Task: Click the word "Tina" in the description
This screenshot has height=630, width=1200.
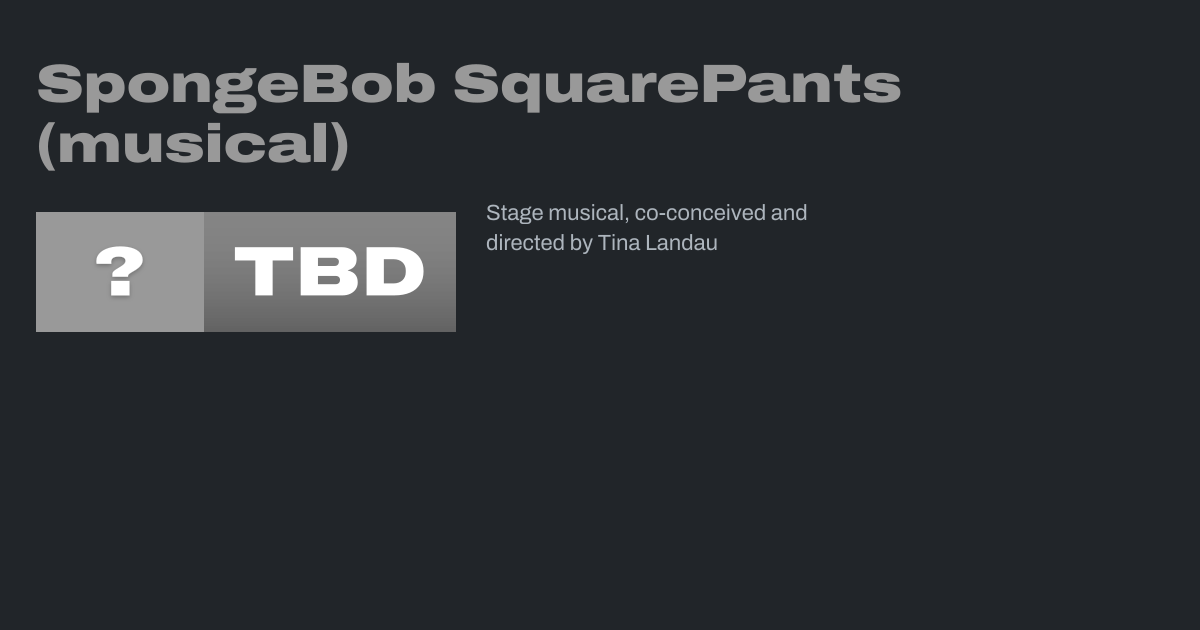Action: (618, 243)
